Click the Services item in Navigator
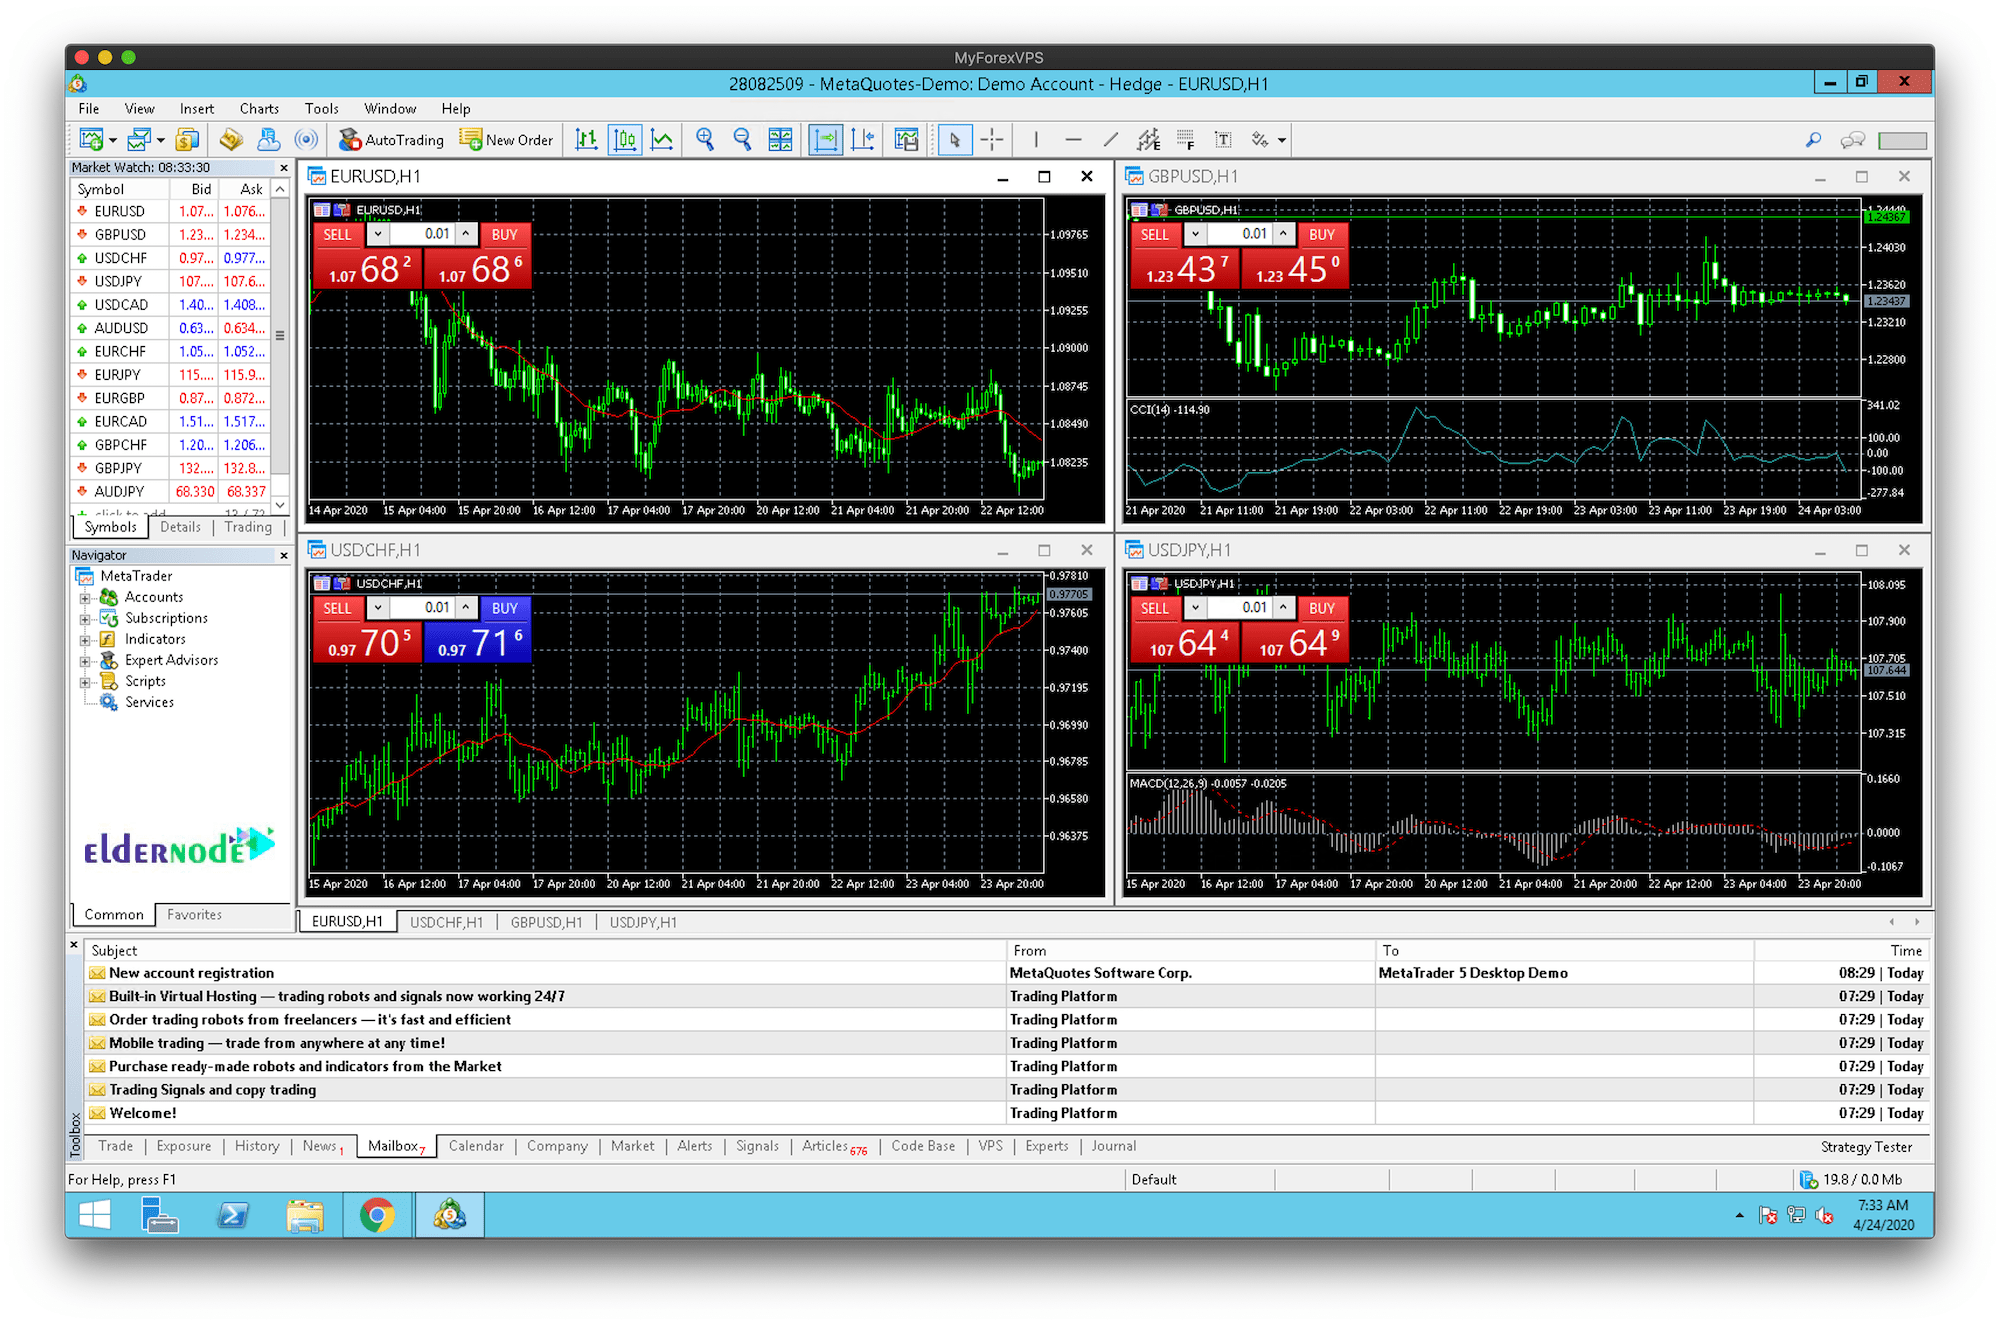The width and height of the screenshot is (2000, 1325). [149, 703]
